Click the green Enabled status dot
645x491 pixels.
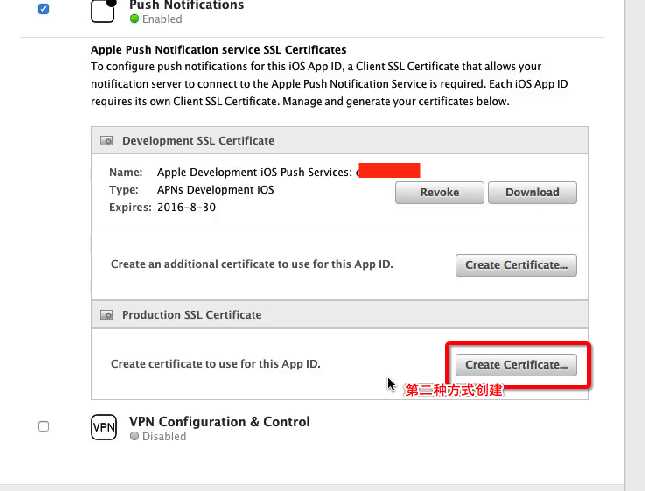click(134, 19)
